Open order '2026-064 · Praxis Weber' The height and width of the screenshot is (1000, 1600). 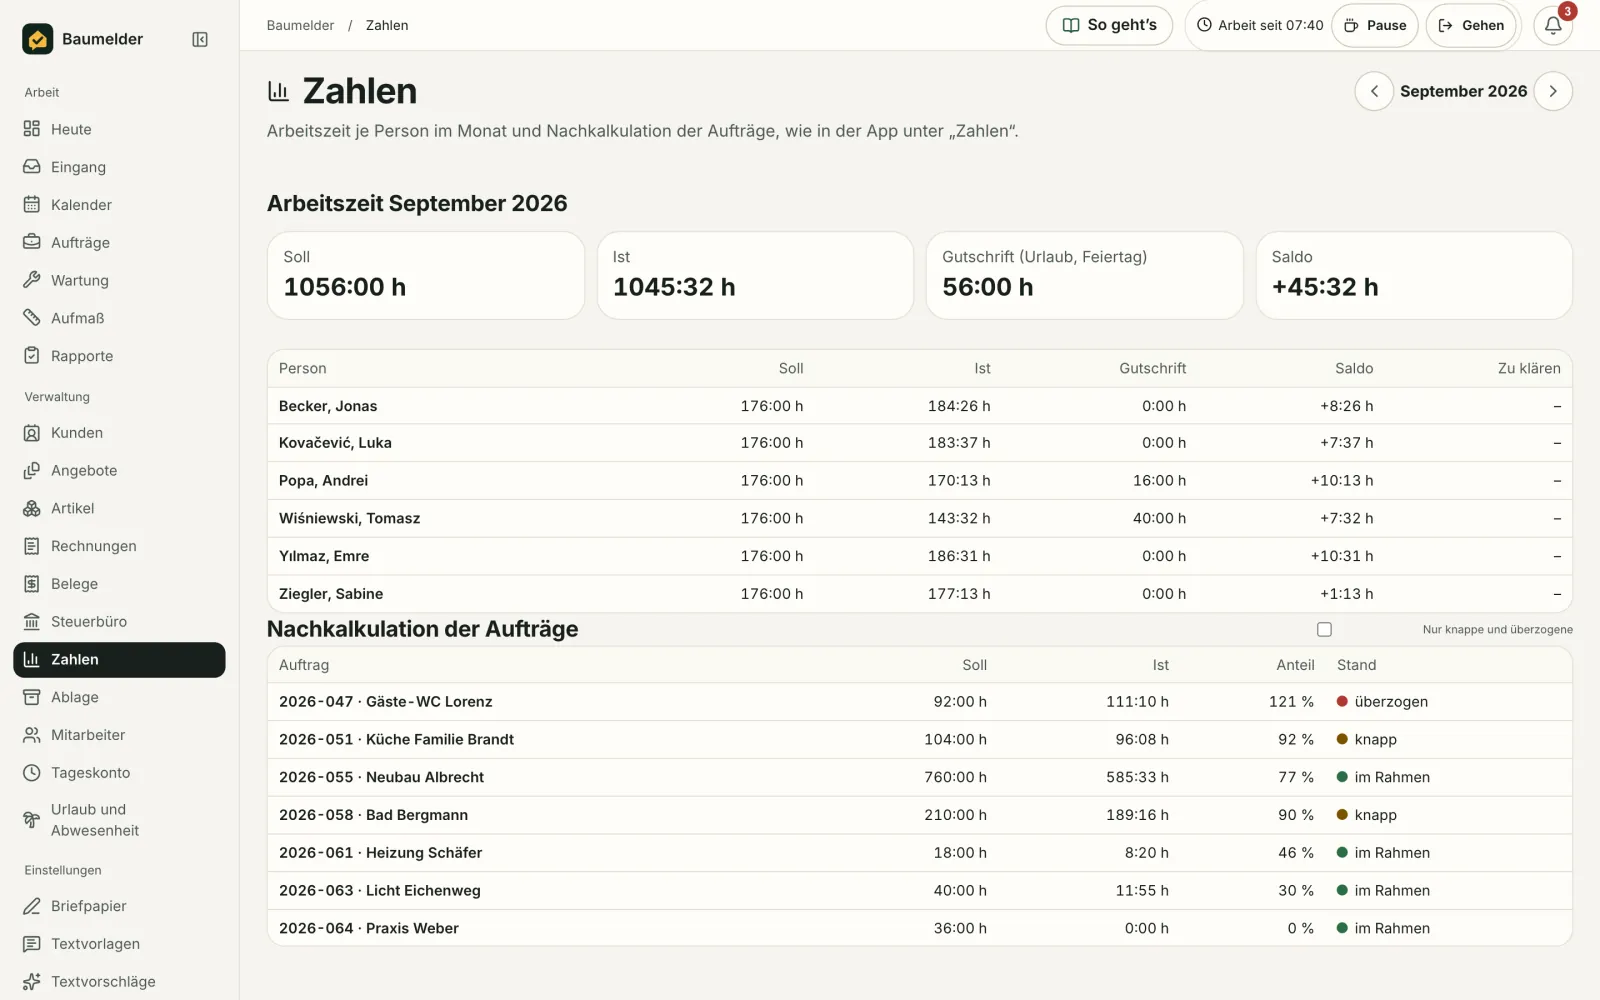tap(920, 929)
